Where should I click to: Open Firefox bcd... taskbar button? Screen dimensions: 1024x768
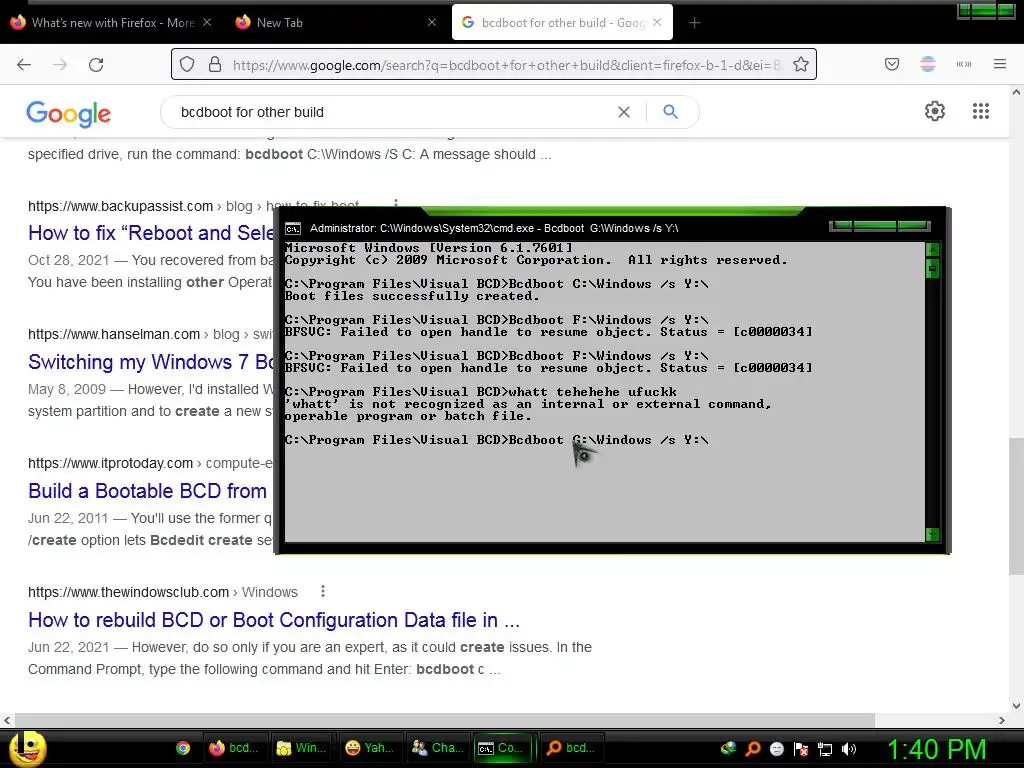[234, 748]
